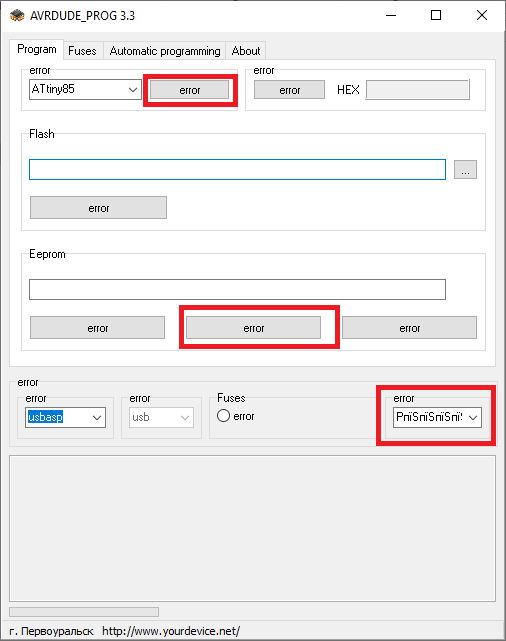Click the http://www.yourdevice.net/ text
The image size is (506, 641).
click(x=171, y=631)
